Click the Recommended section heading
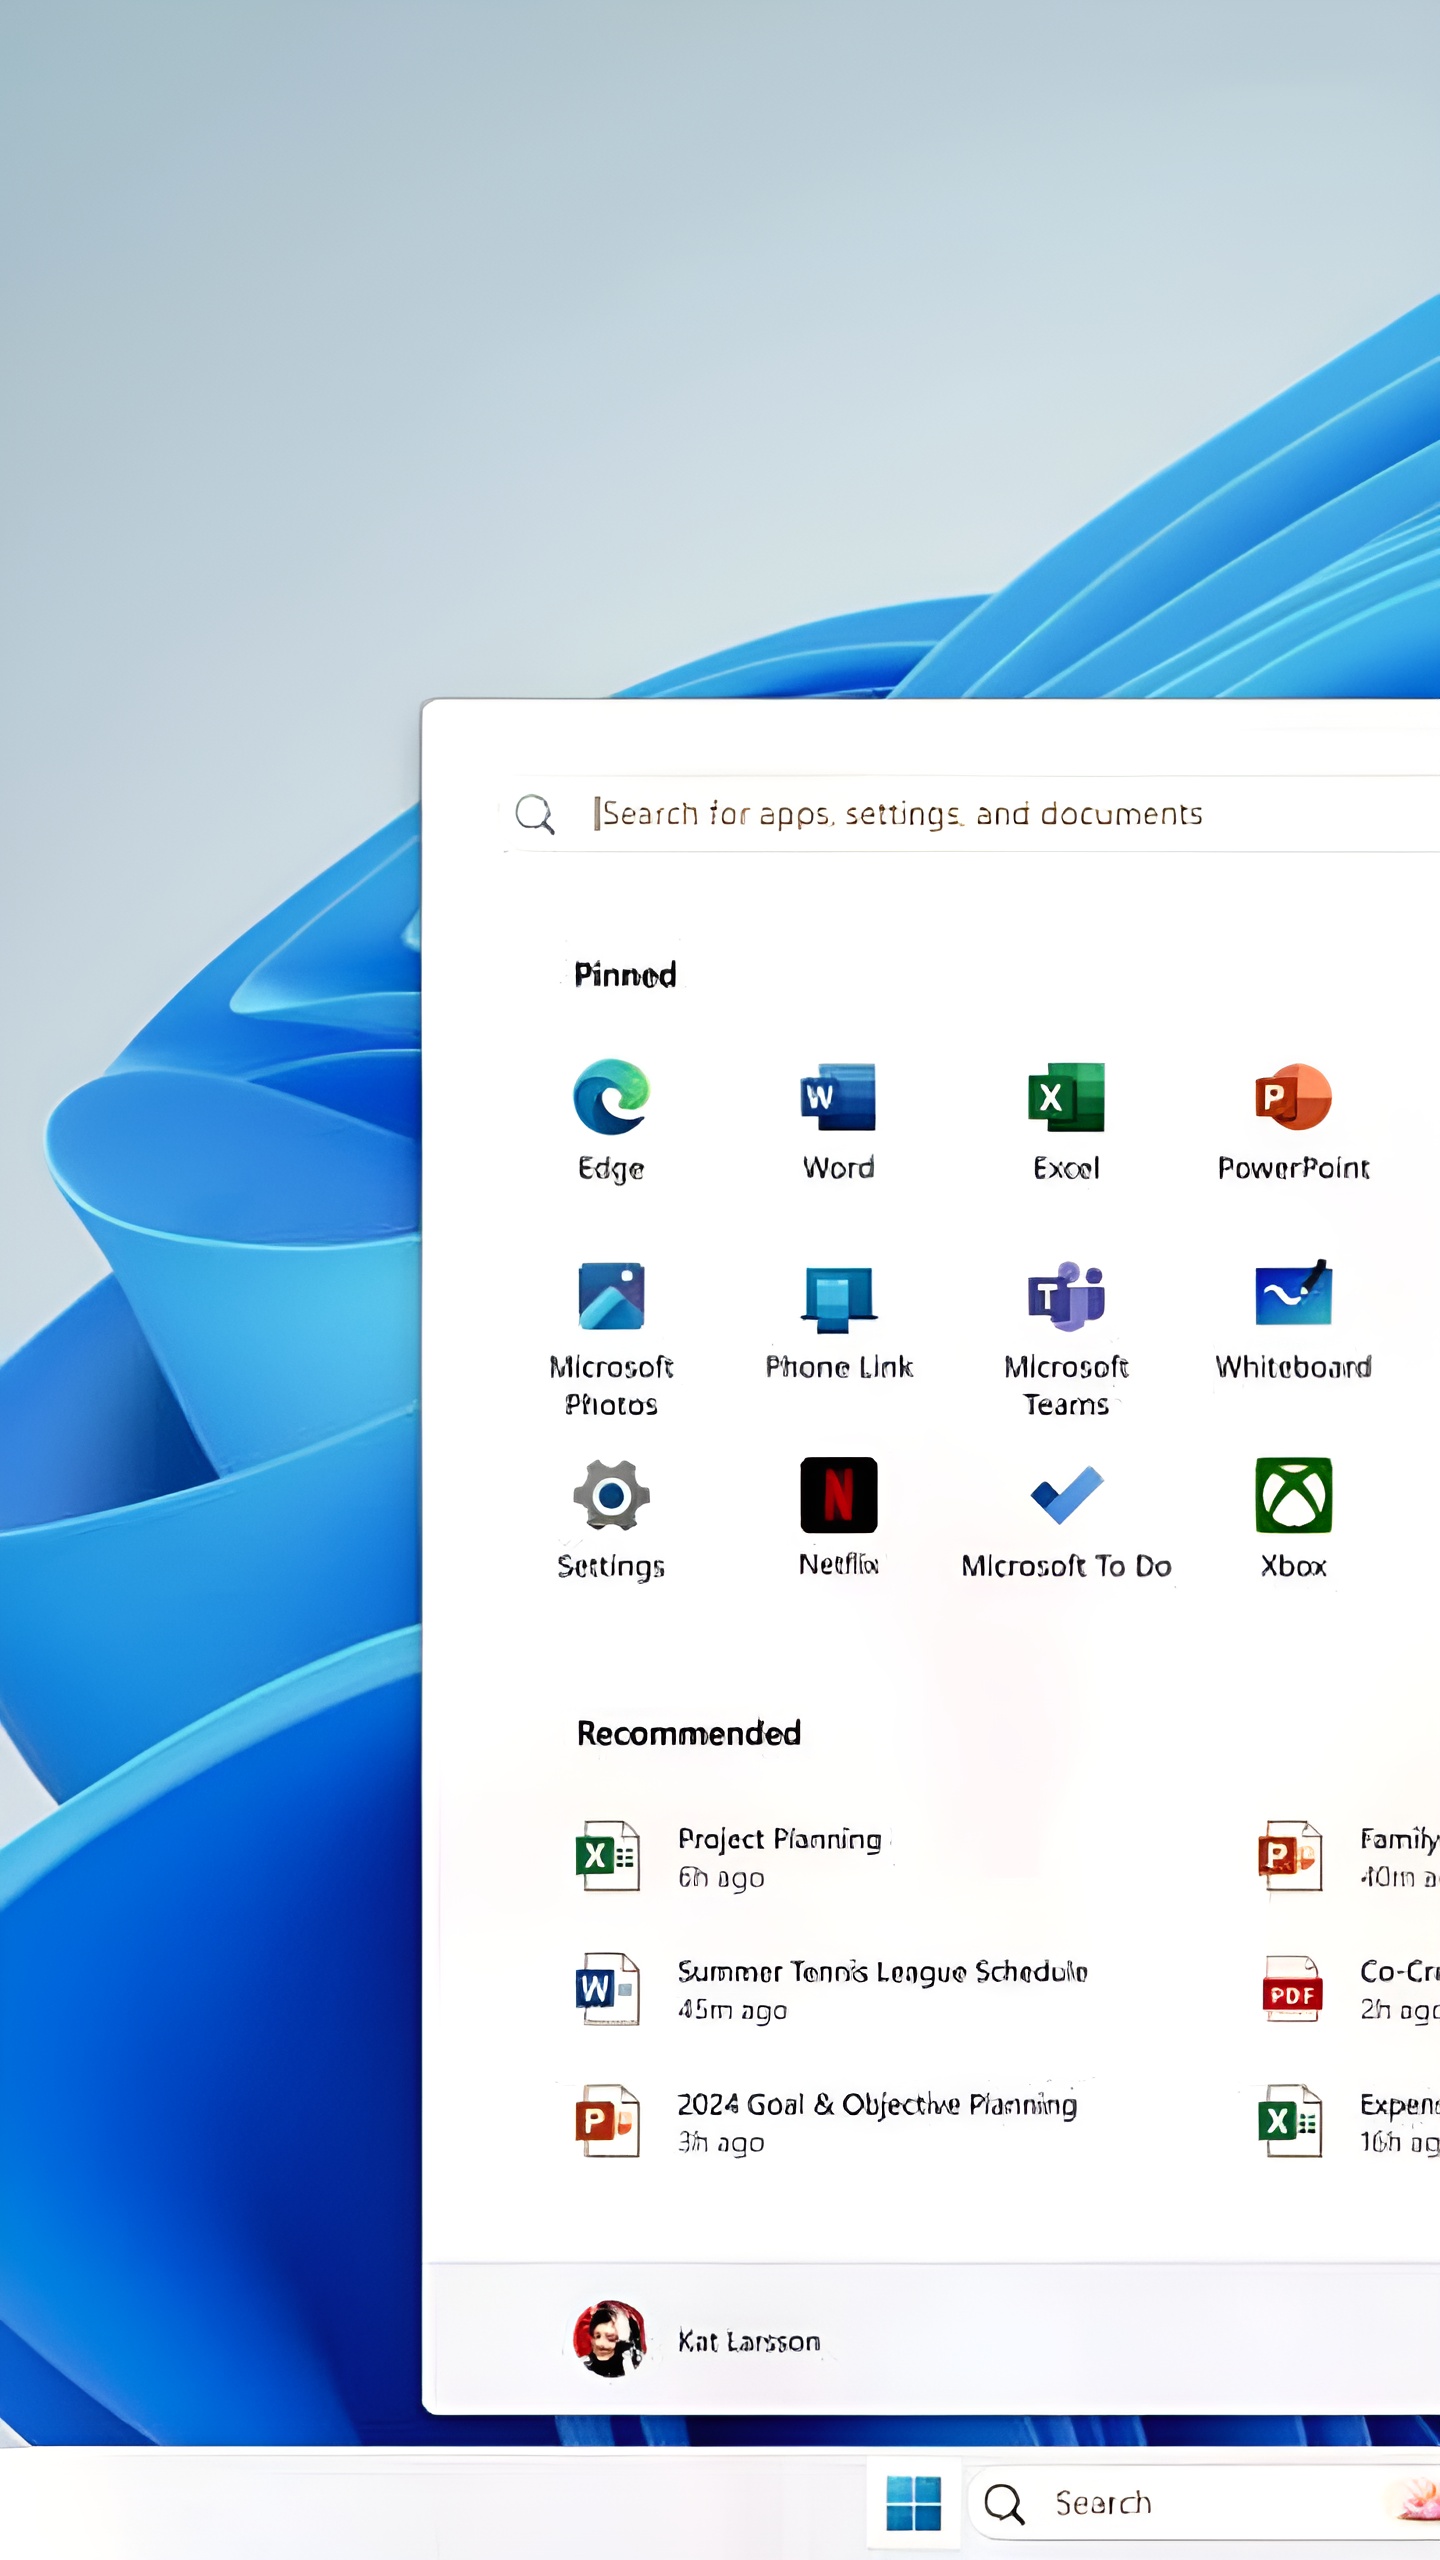Image resolution: width=1440 pixels, height=2560 pixels. [x=689, y=1733]
